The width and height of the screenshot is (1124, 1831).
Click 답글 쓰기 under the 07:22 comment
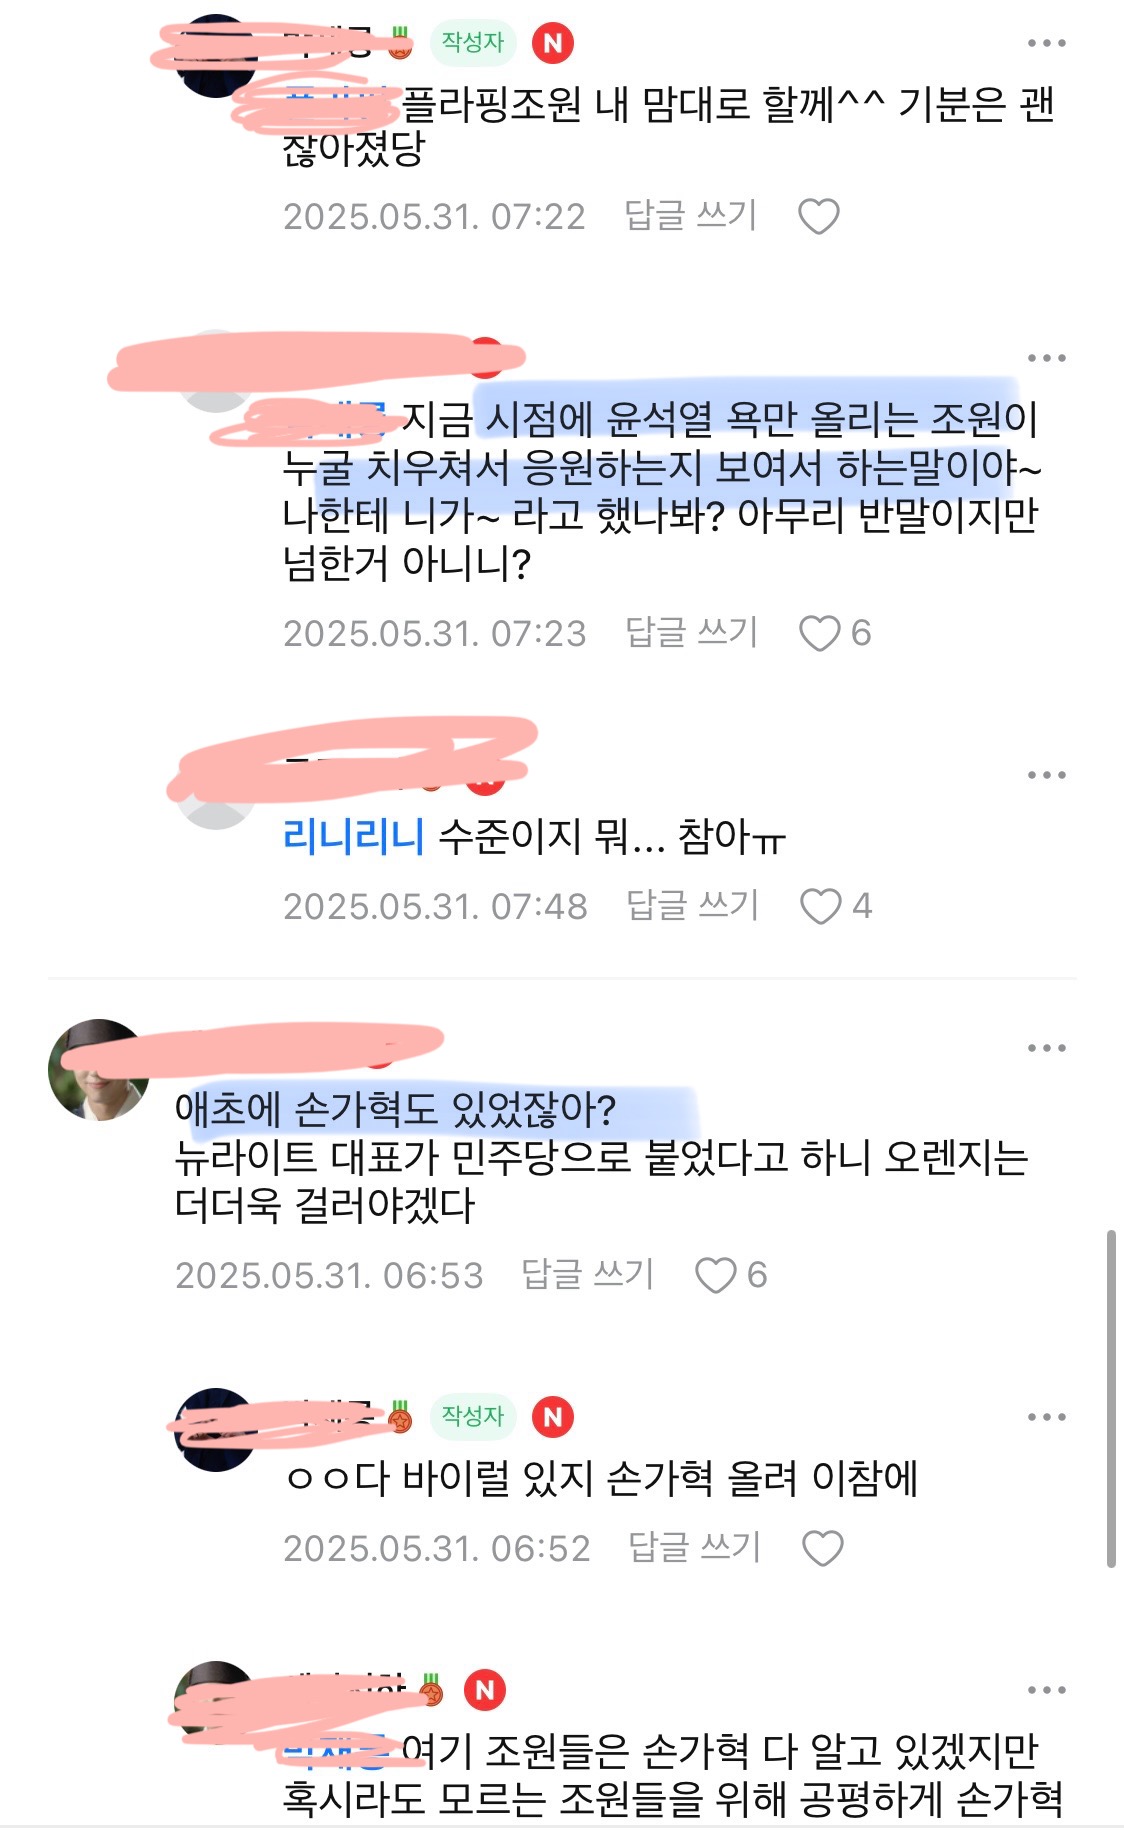(690, 215)
